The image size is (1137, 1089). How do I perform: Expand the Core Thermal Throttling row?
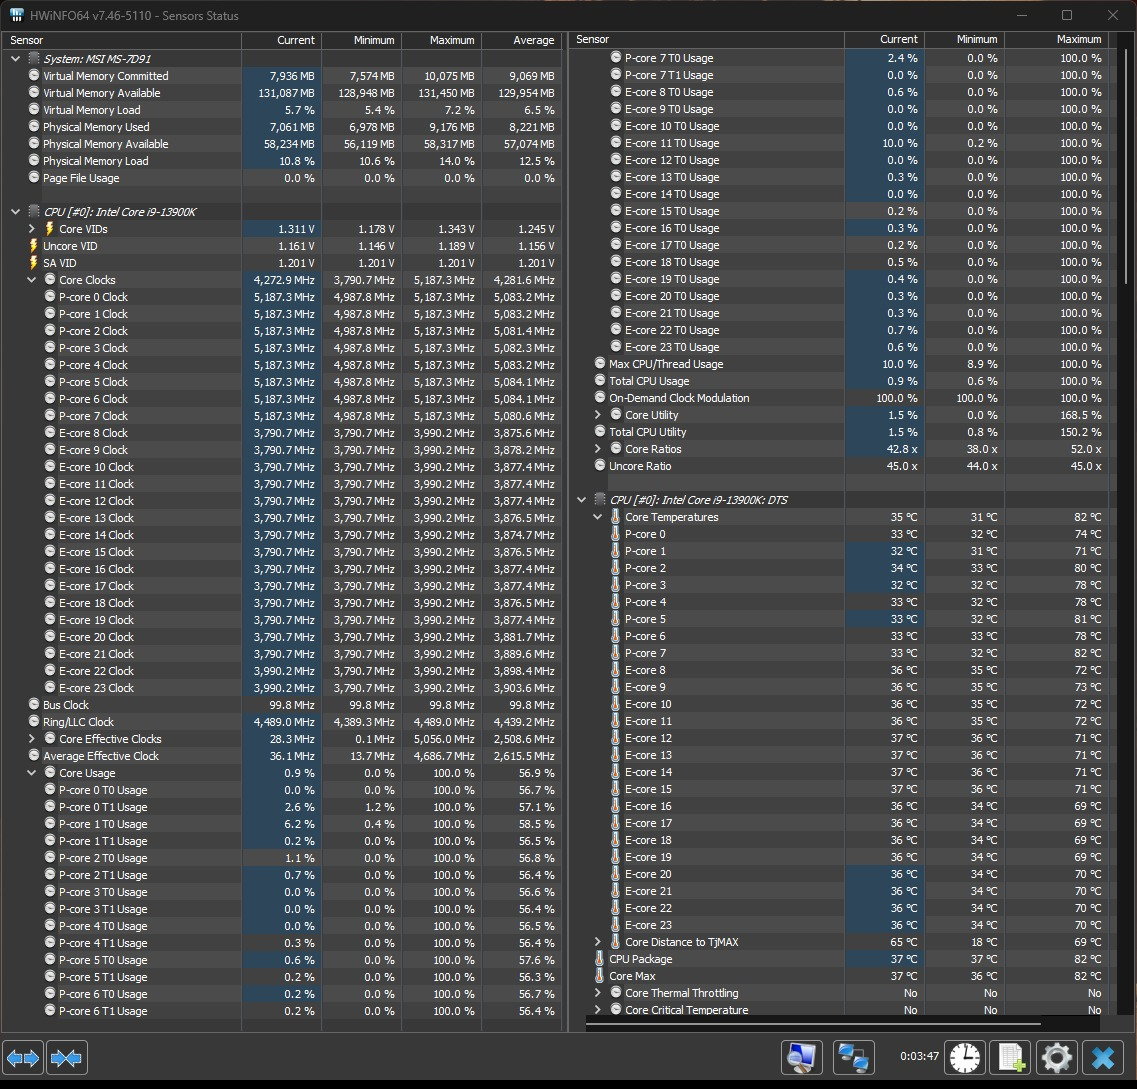(x=598, y=993)
